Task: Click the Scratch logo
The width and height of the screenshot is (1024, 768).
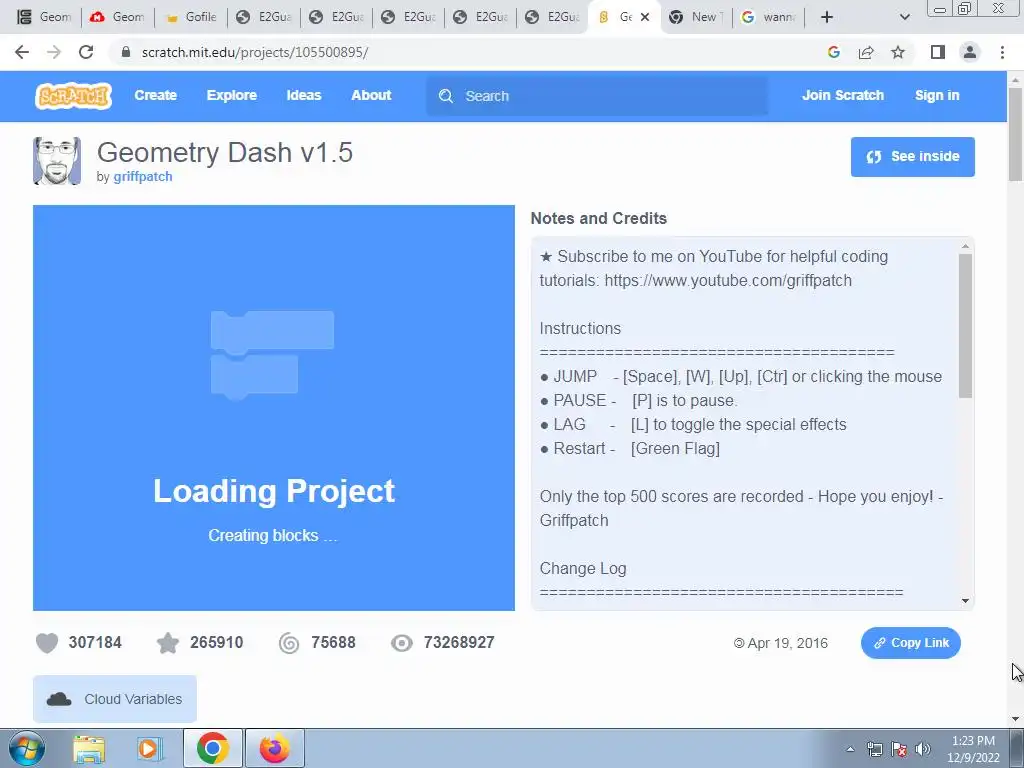Action: coord(73,96)
